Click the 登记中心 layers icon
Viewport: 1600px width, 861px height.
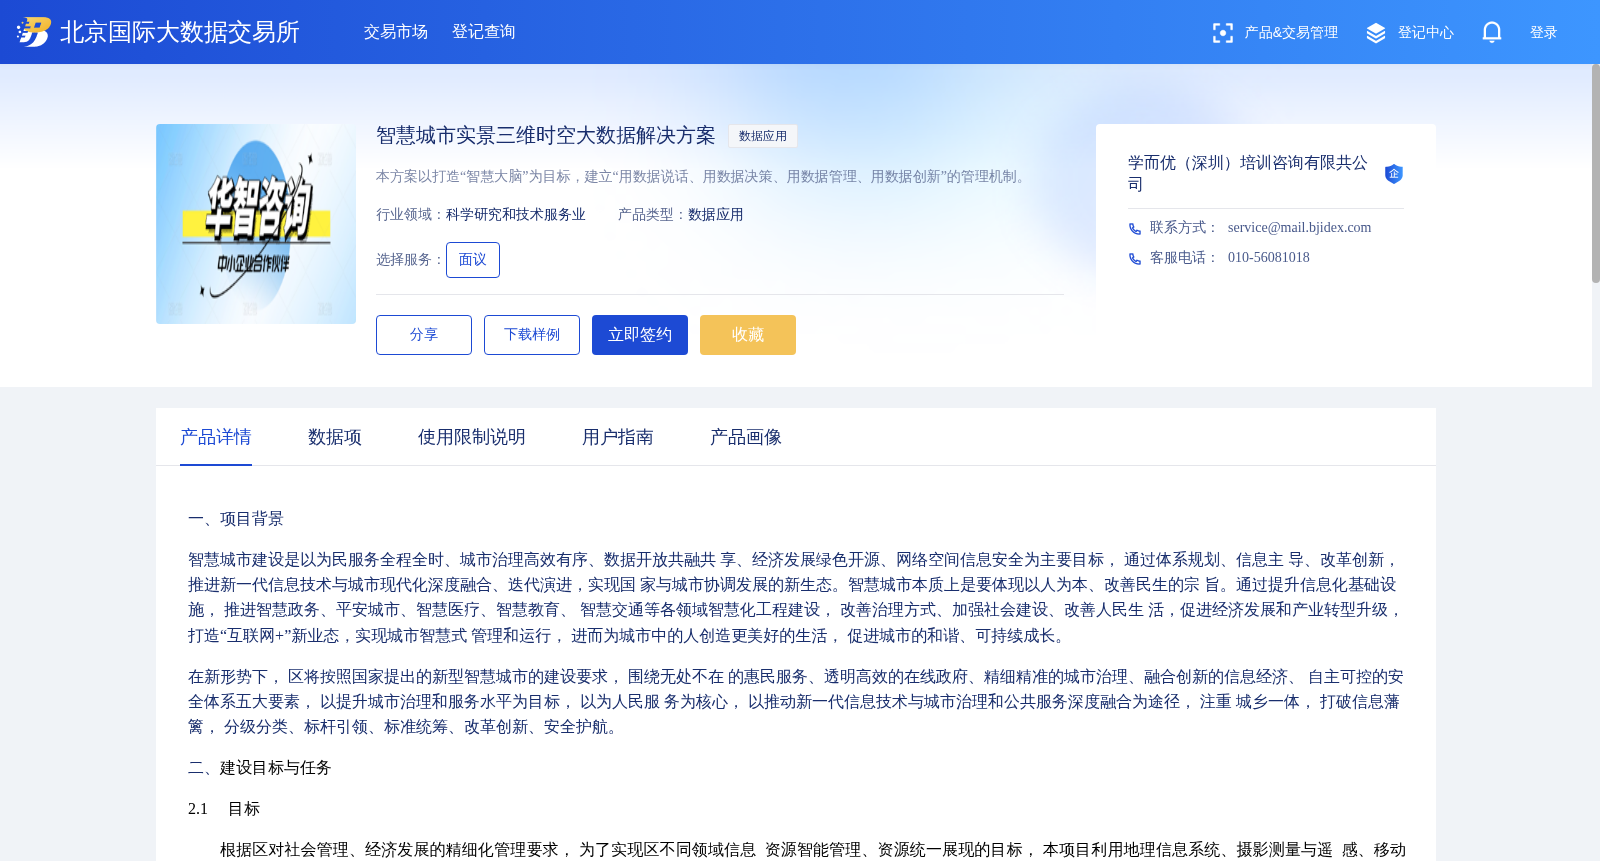pyautogui.click(x=1376, y=33)
